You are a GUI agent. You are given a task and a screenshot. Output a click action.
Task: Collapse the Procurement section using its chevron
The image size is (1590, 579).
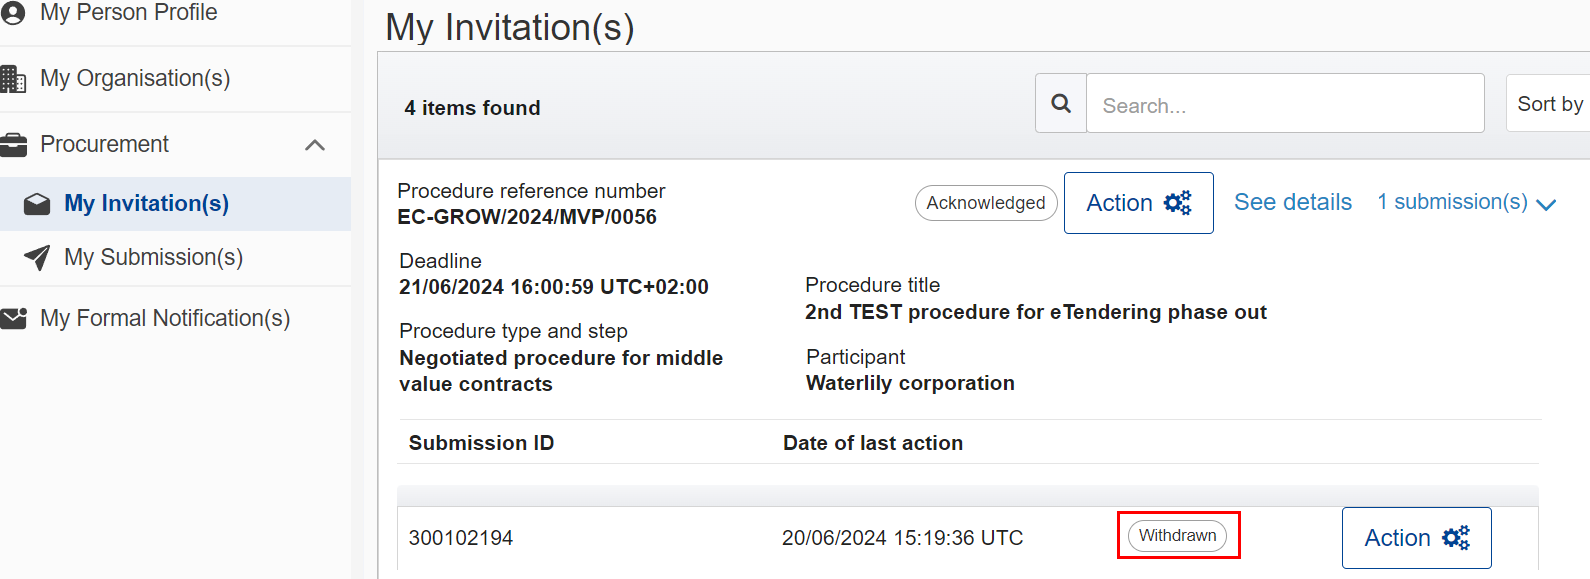pos(315,145)
